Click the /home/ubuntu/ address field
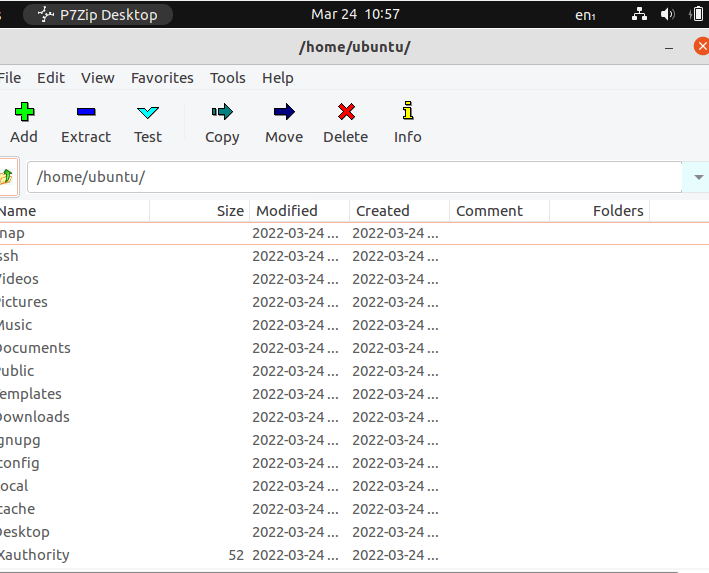The image size is (709, 573). [354, 177]
